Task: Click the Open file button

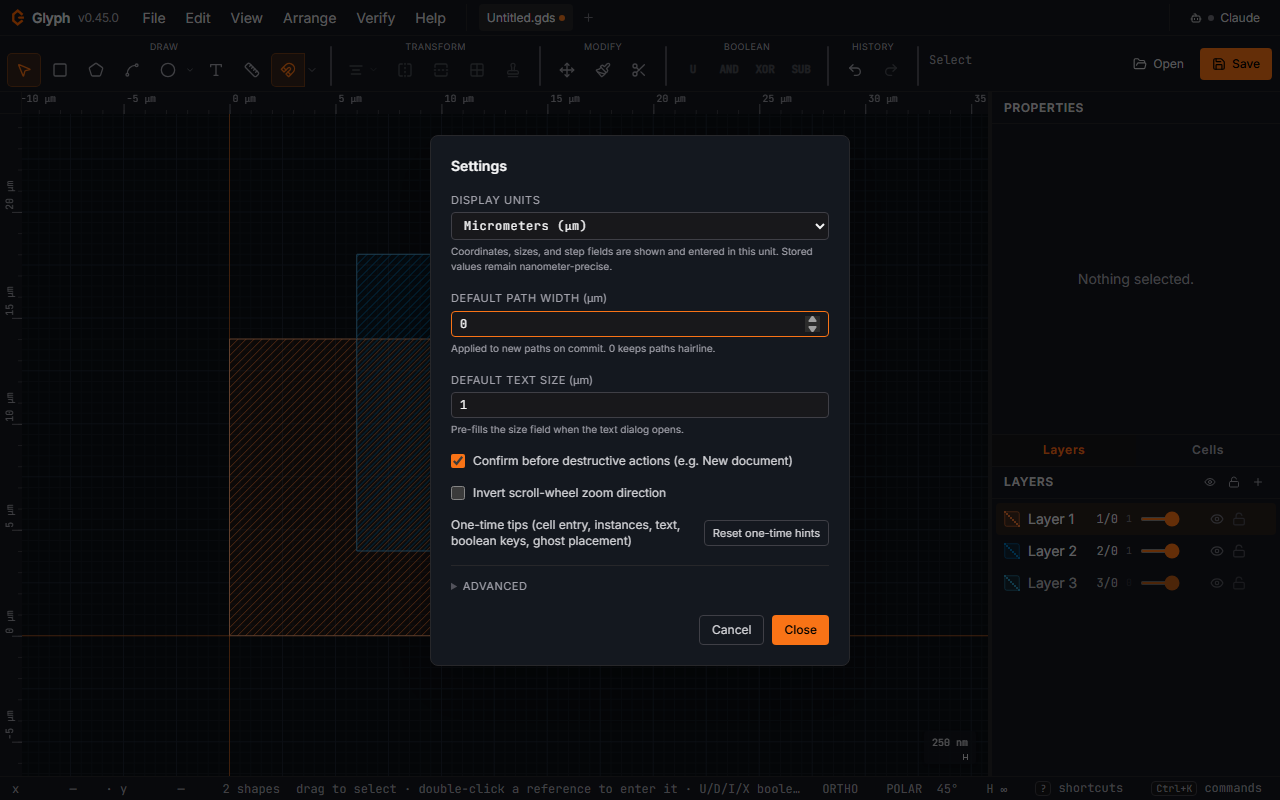Action: pos(1158,64)
